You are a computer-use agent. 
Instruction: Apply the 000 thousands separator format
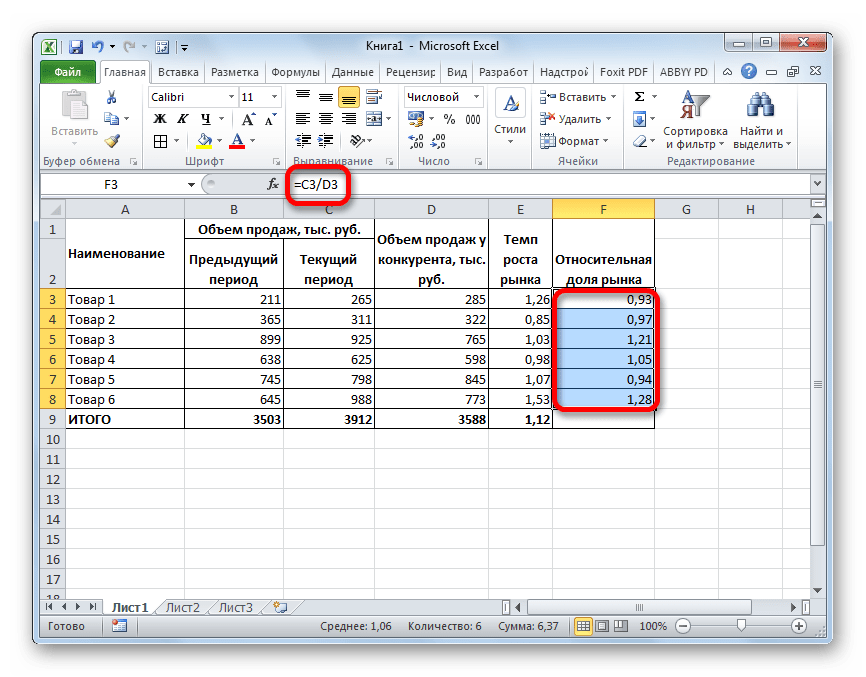click(x=473, y=119)
